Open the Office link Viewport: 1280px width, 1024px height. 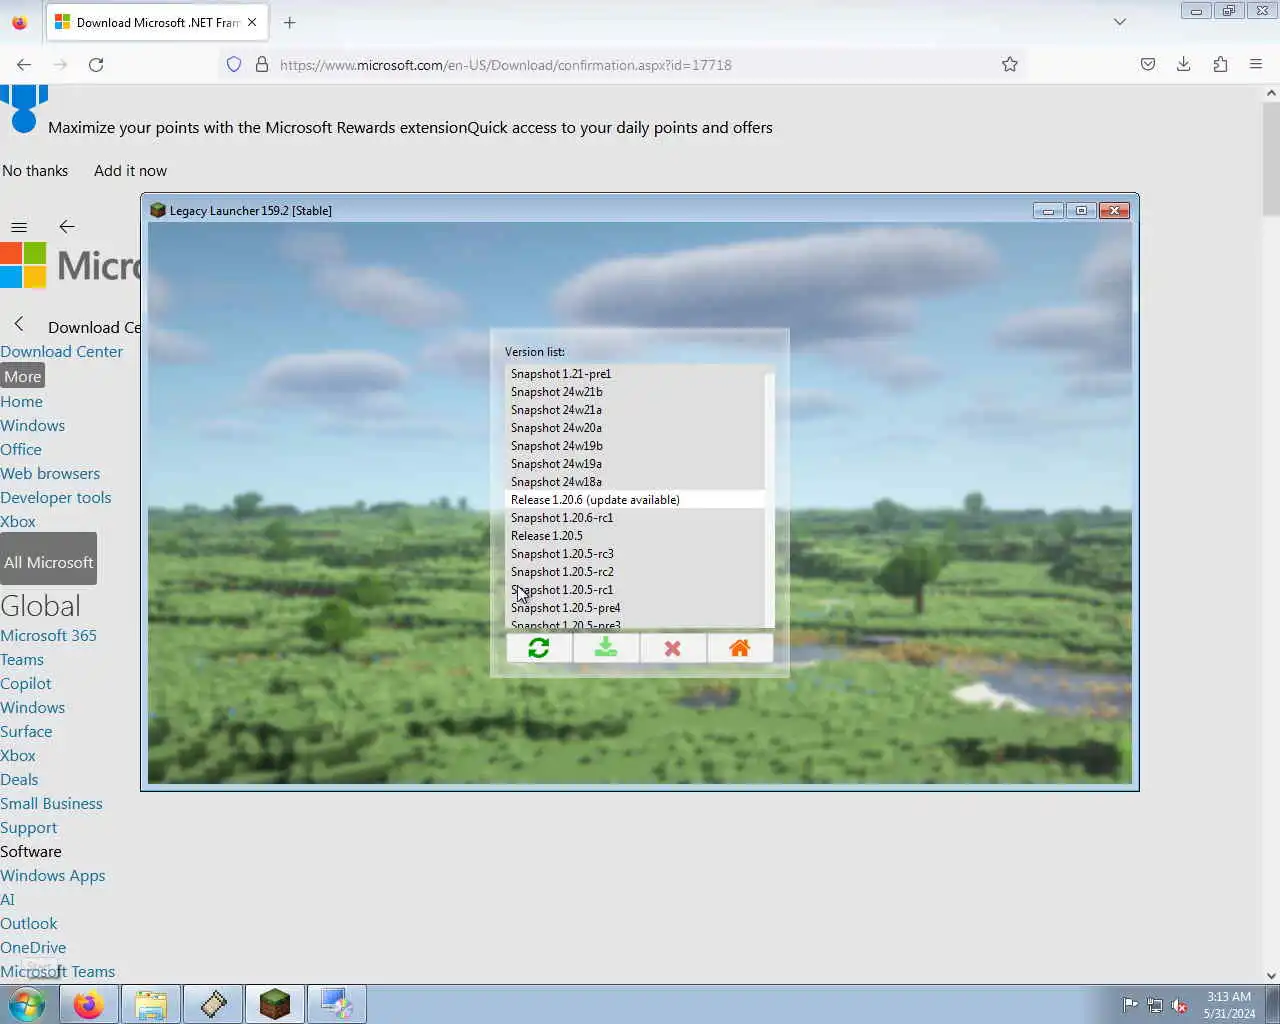coord(21,450)
